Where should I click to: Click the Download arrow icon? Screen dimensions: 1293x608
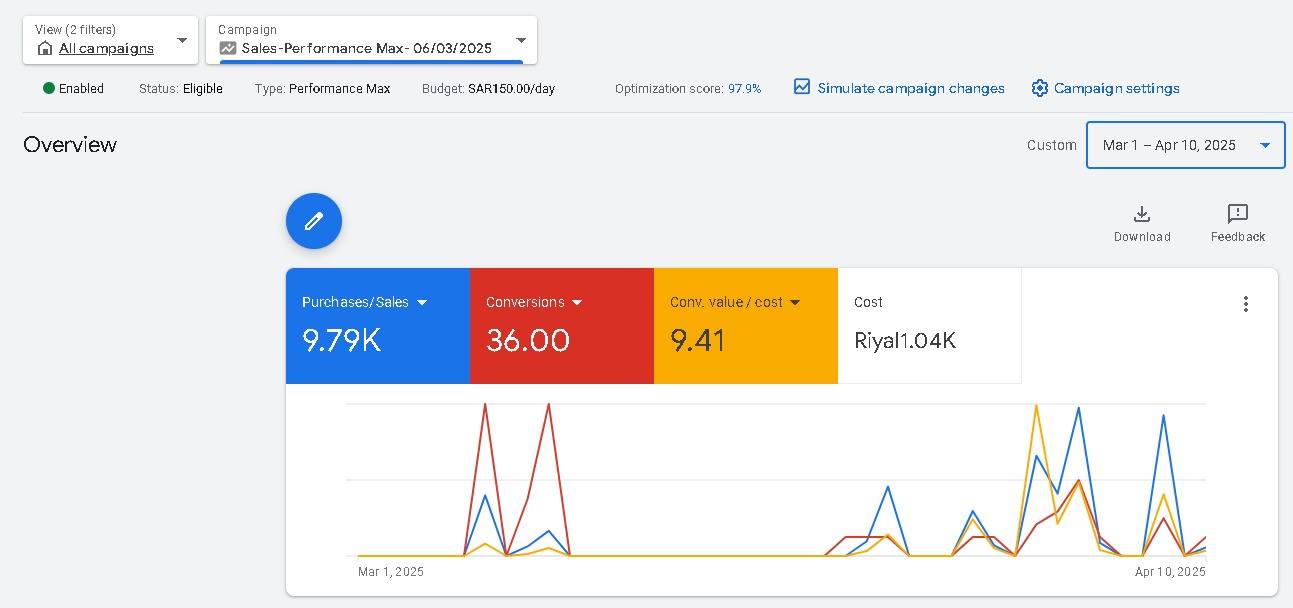(1142, 214)
